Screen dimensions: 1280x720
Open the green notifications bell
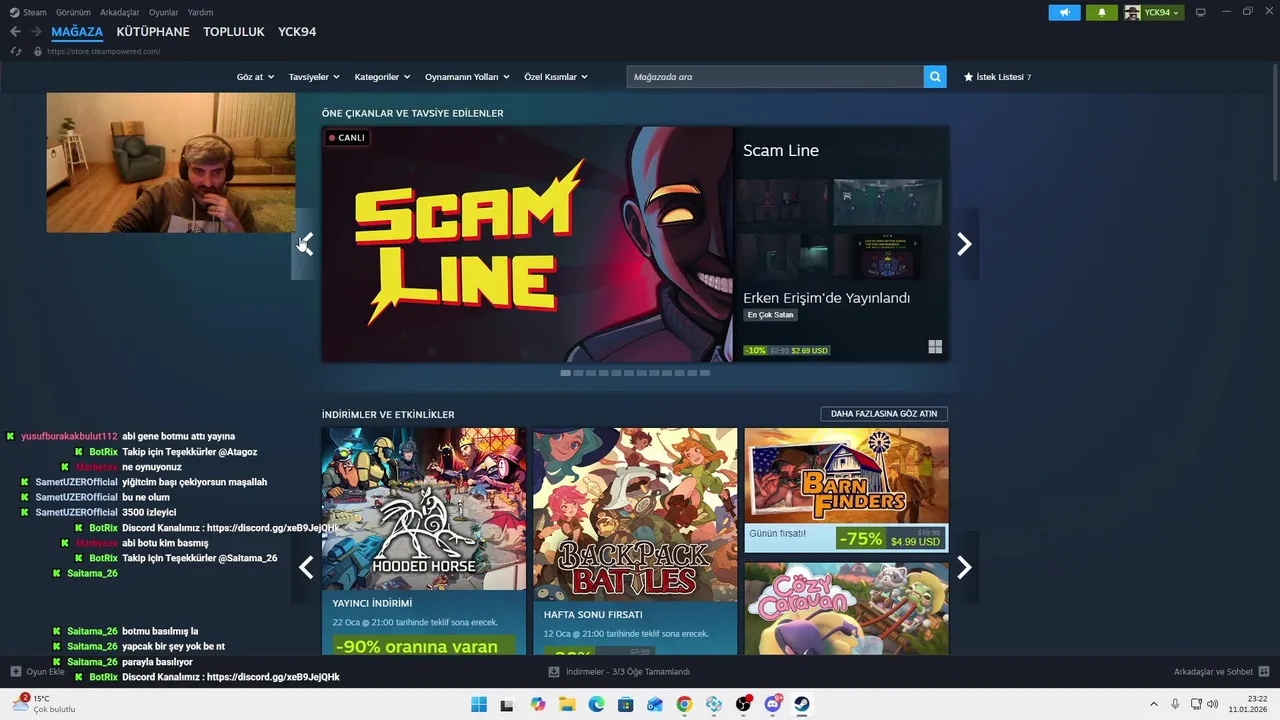click(x=1102, y=12)
